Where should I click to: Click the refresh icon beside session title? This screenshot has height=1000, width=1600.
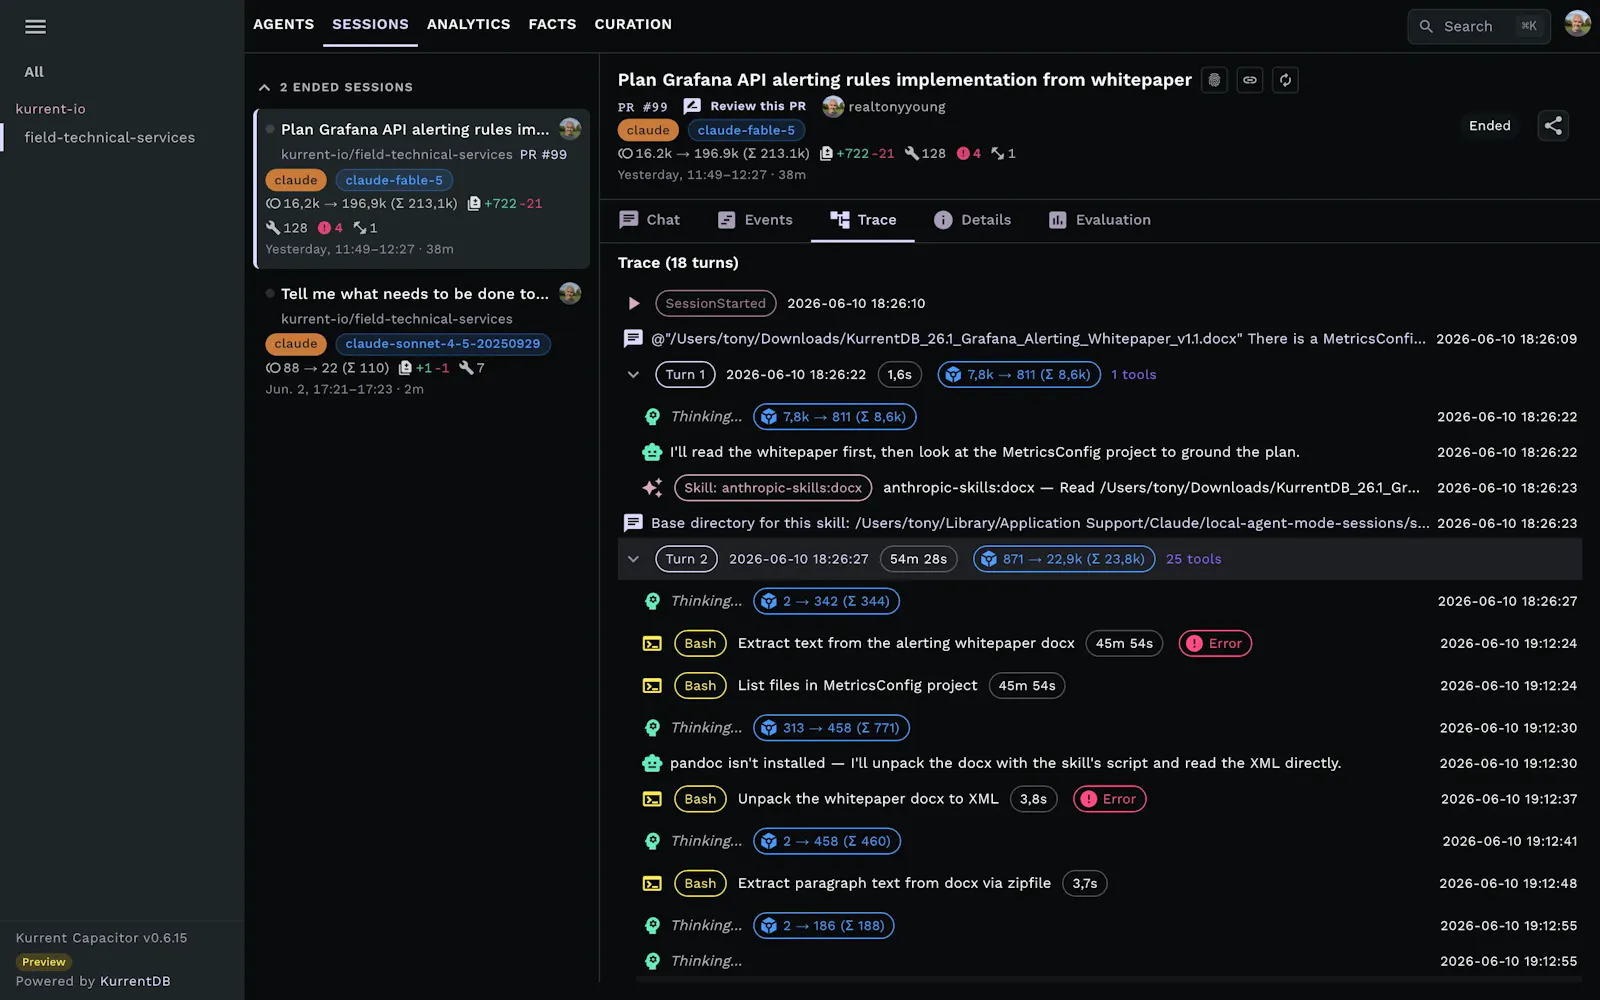tap(1285, 80)
